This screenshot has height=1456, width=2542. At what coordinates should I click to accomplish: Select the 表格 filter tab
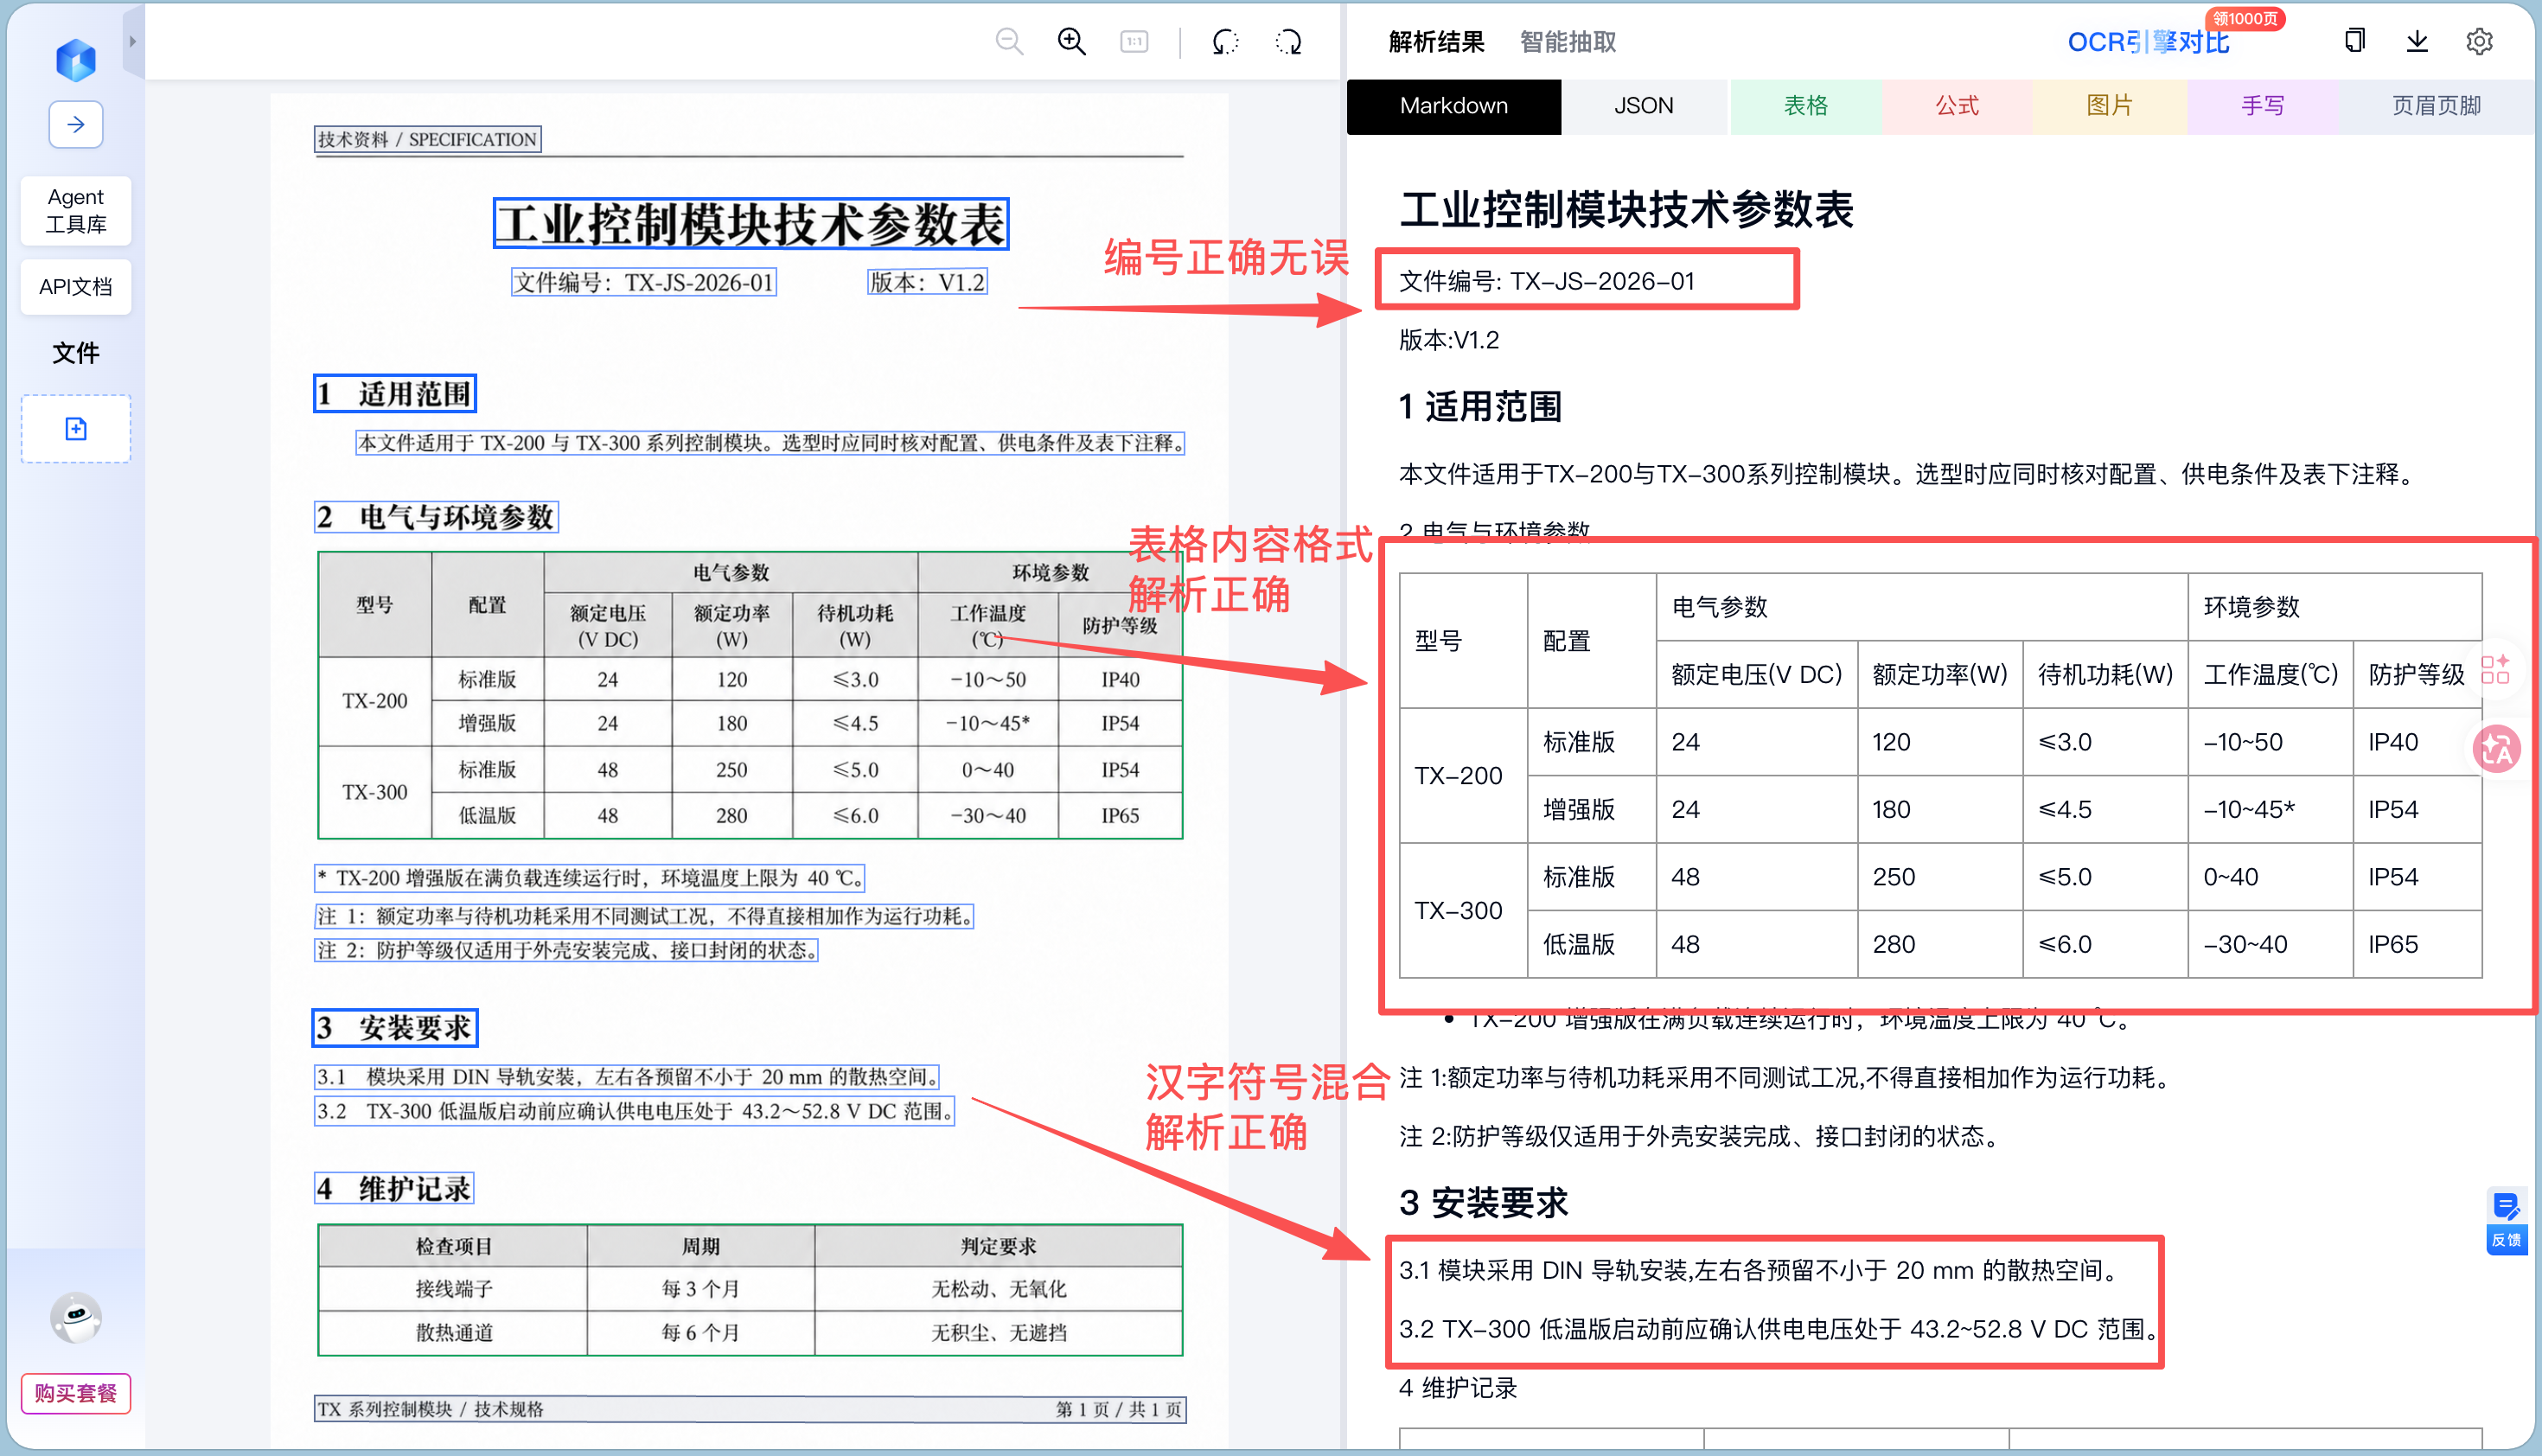tap(1805, 106)
